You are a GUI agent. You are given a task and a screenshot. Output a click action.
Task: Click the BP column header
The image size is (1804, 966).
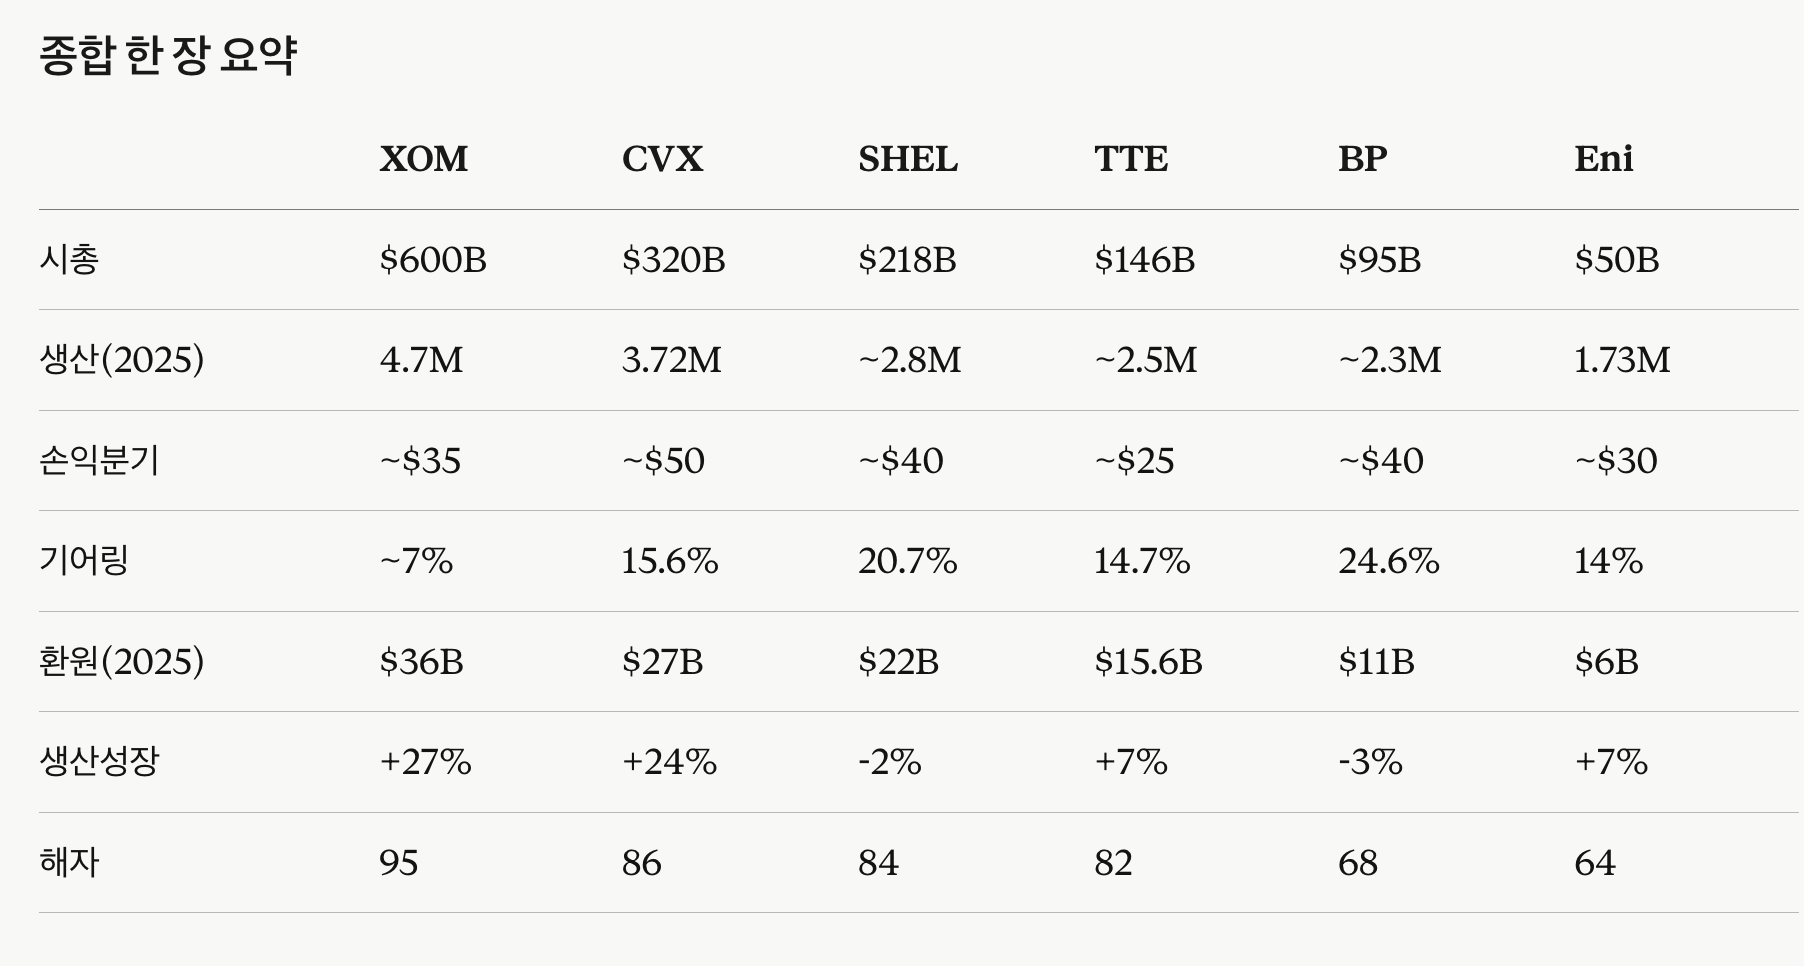pos(1362,159)
